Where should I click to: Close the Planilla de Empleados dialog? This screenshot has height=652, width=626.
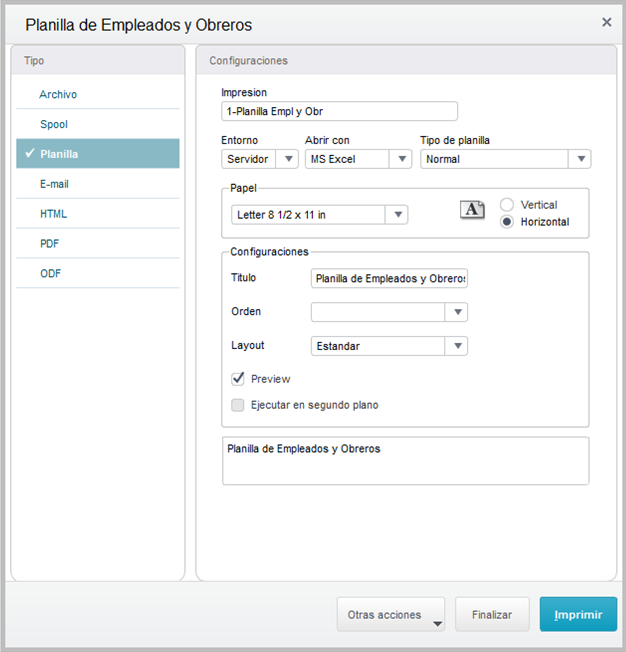click(606, 22)
